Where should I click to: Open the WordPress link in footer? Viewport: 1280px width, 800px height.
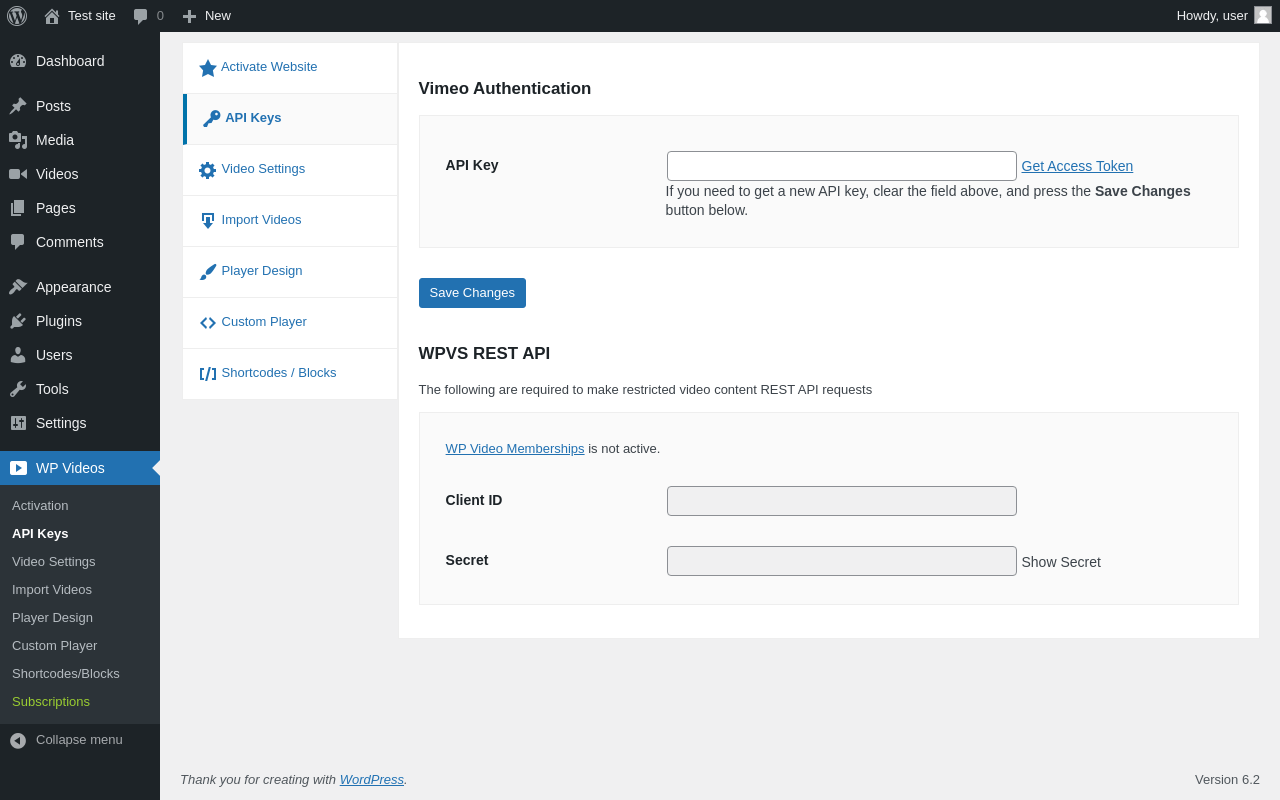[372, 780]
